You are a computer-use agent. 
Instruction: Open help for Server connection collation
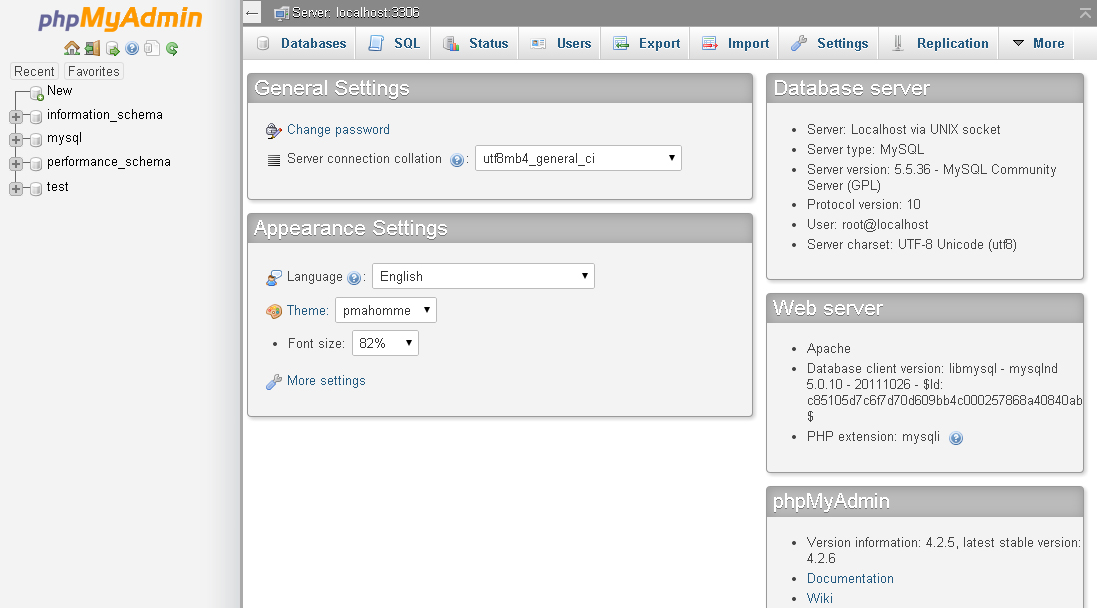pos(457,160)
